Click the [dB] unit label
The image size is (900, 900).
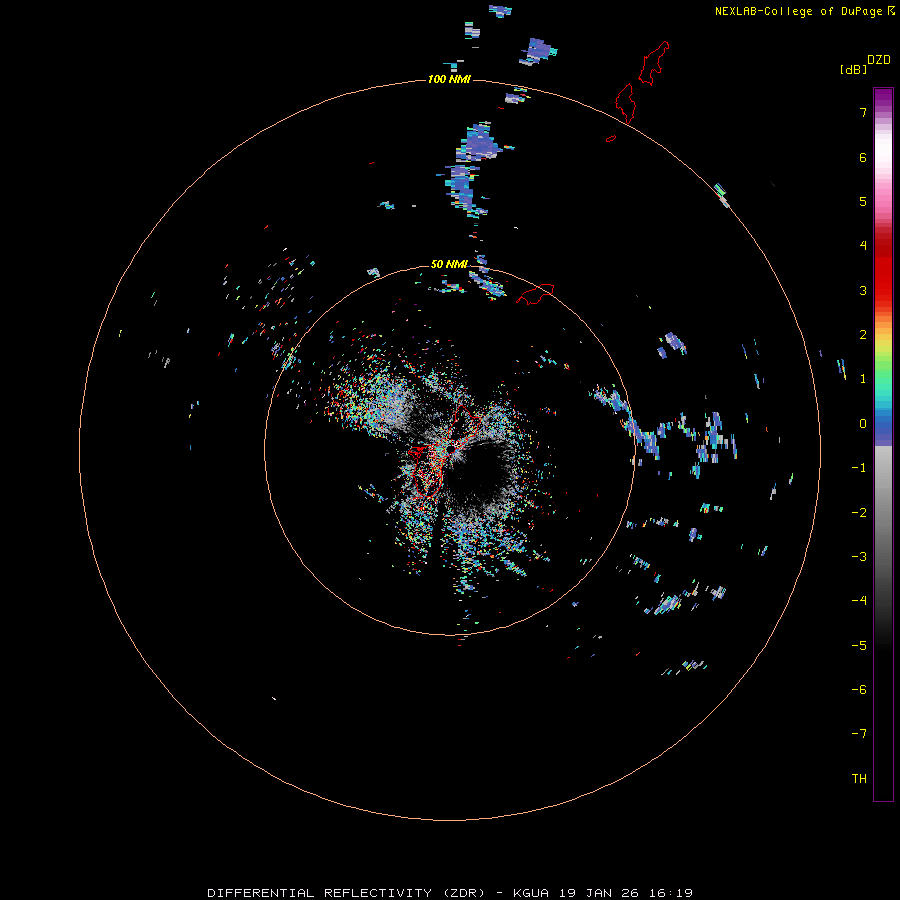coord(853,70)
